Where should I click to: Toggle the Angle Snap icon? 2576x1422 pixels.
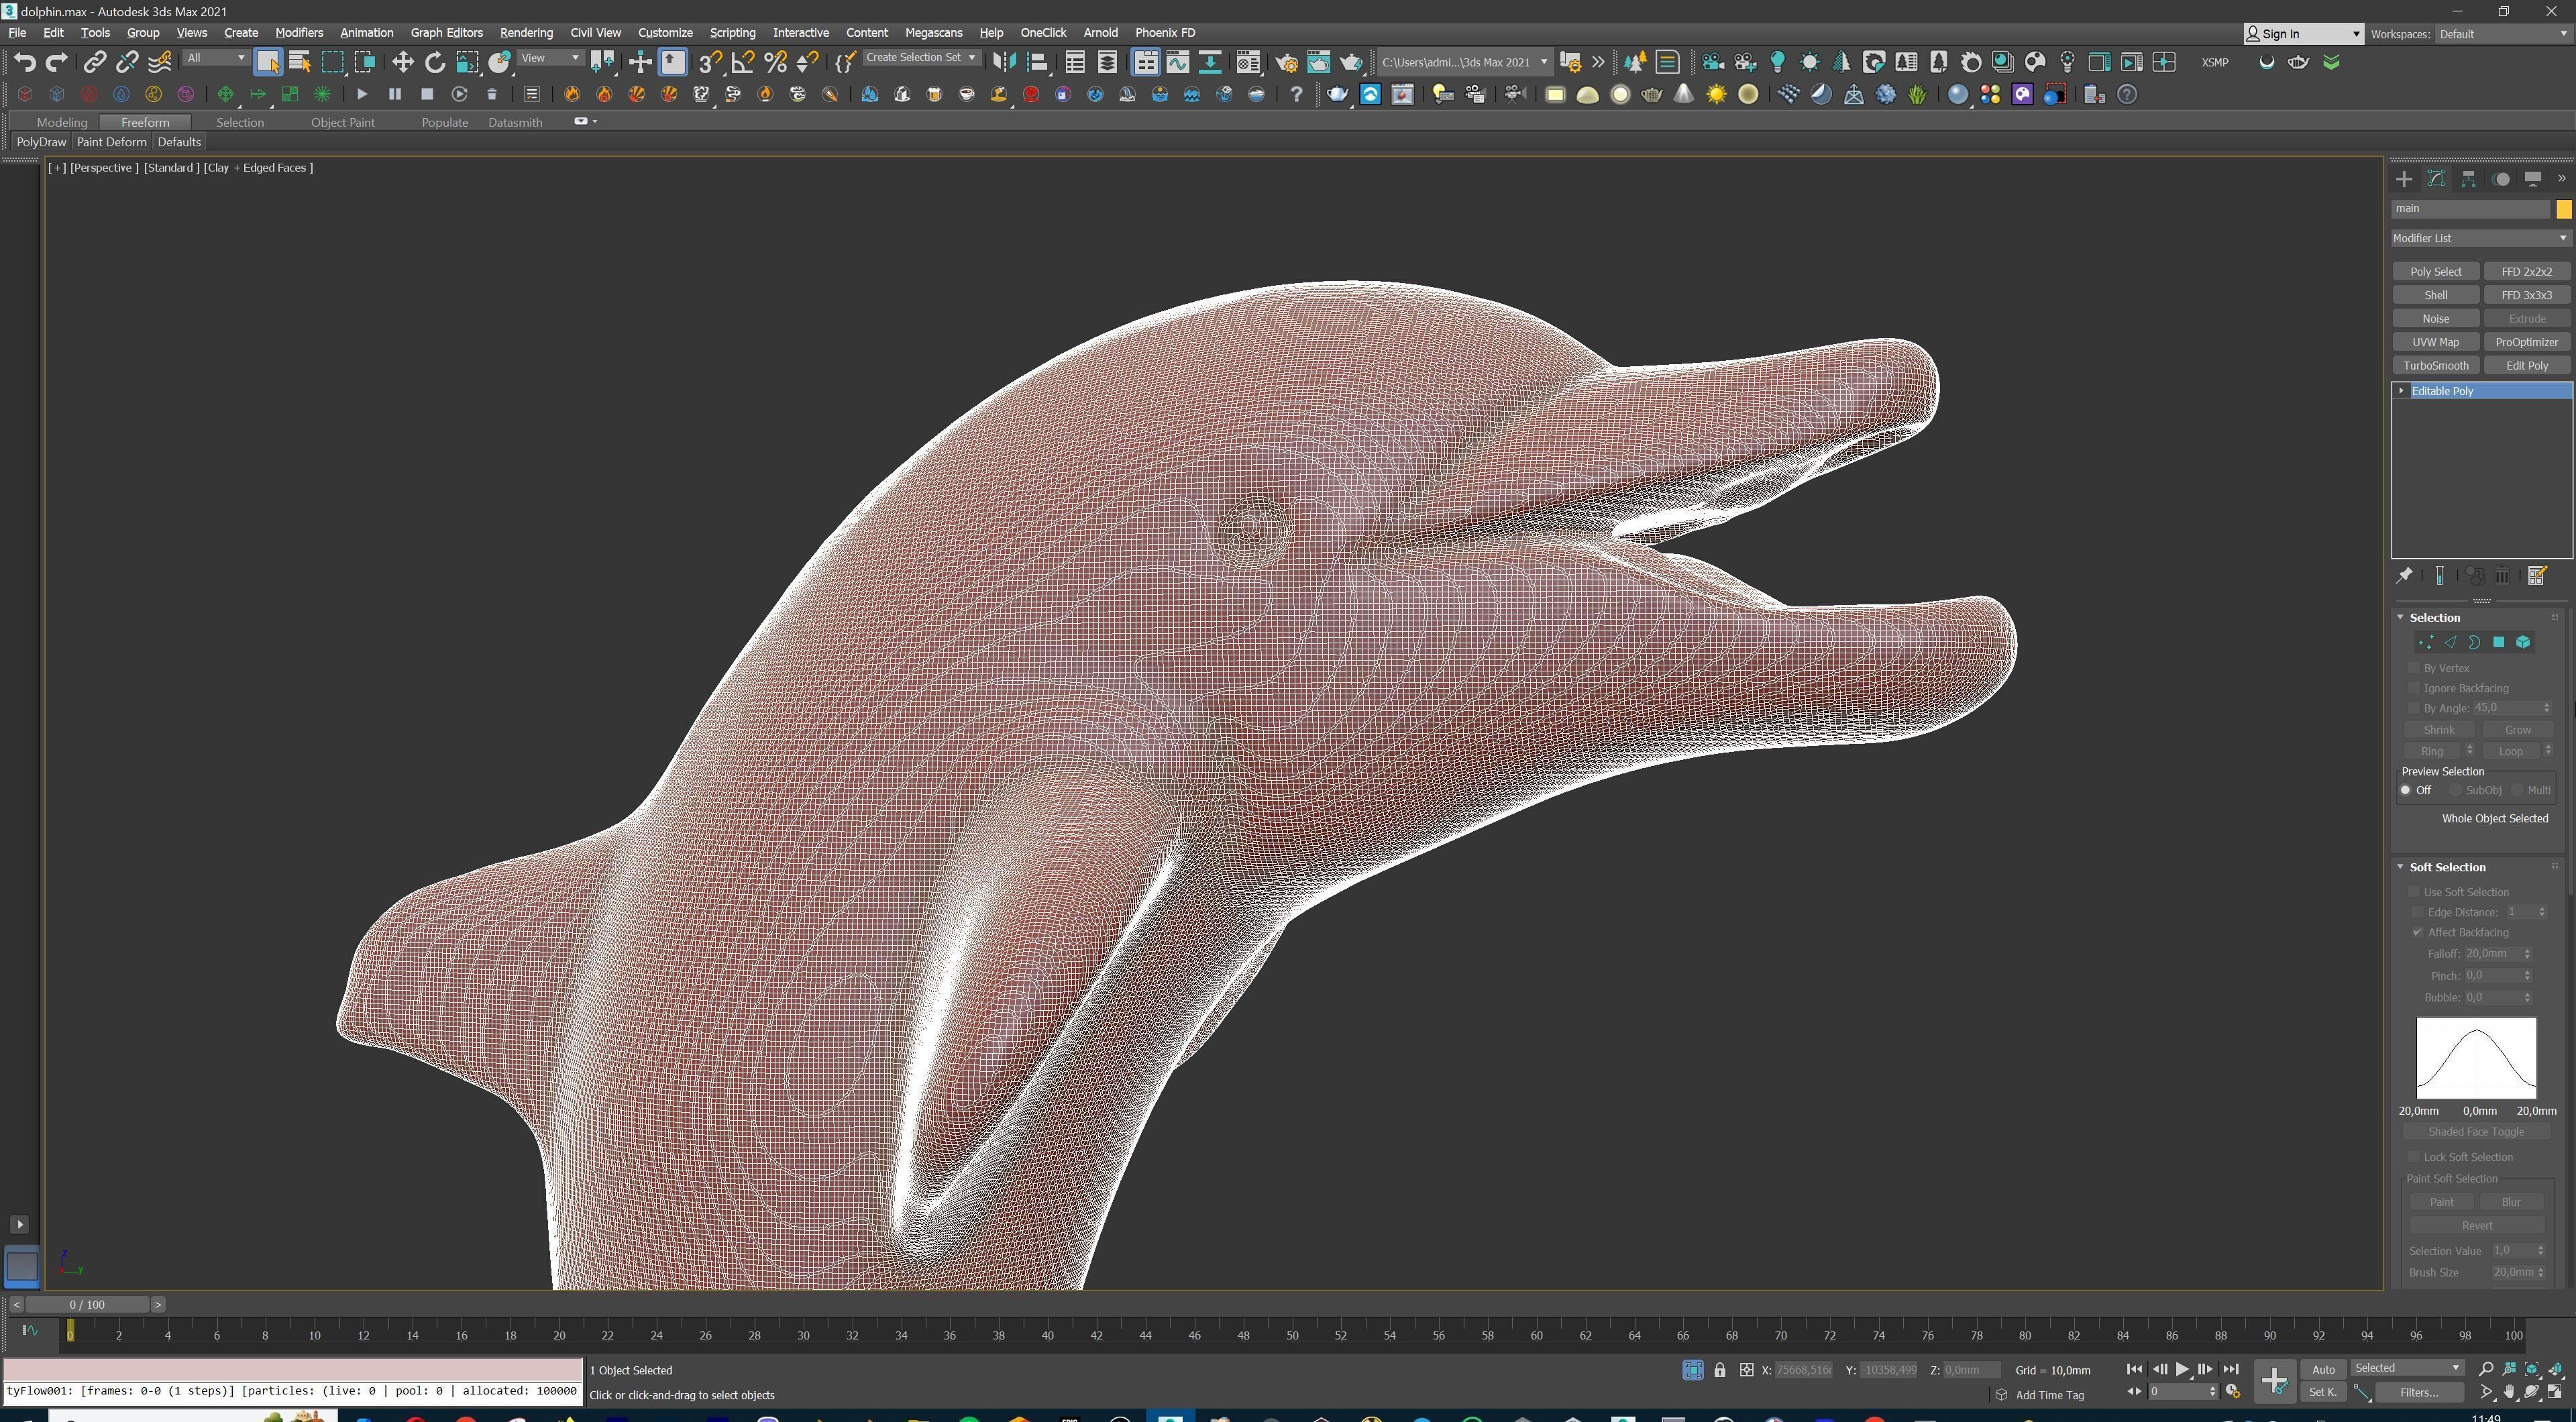point(742,62)
